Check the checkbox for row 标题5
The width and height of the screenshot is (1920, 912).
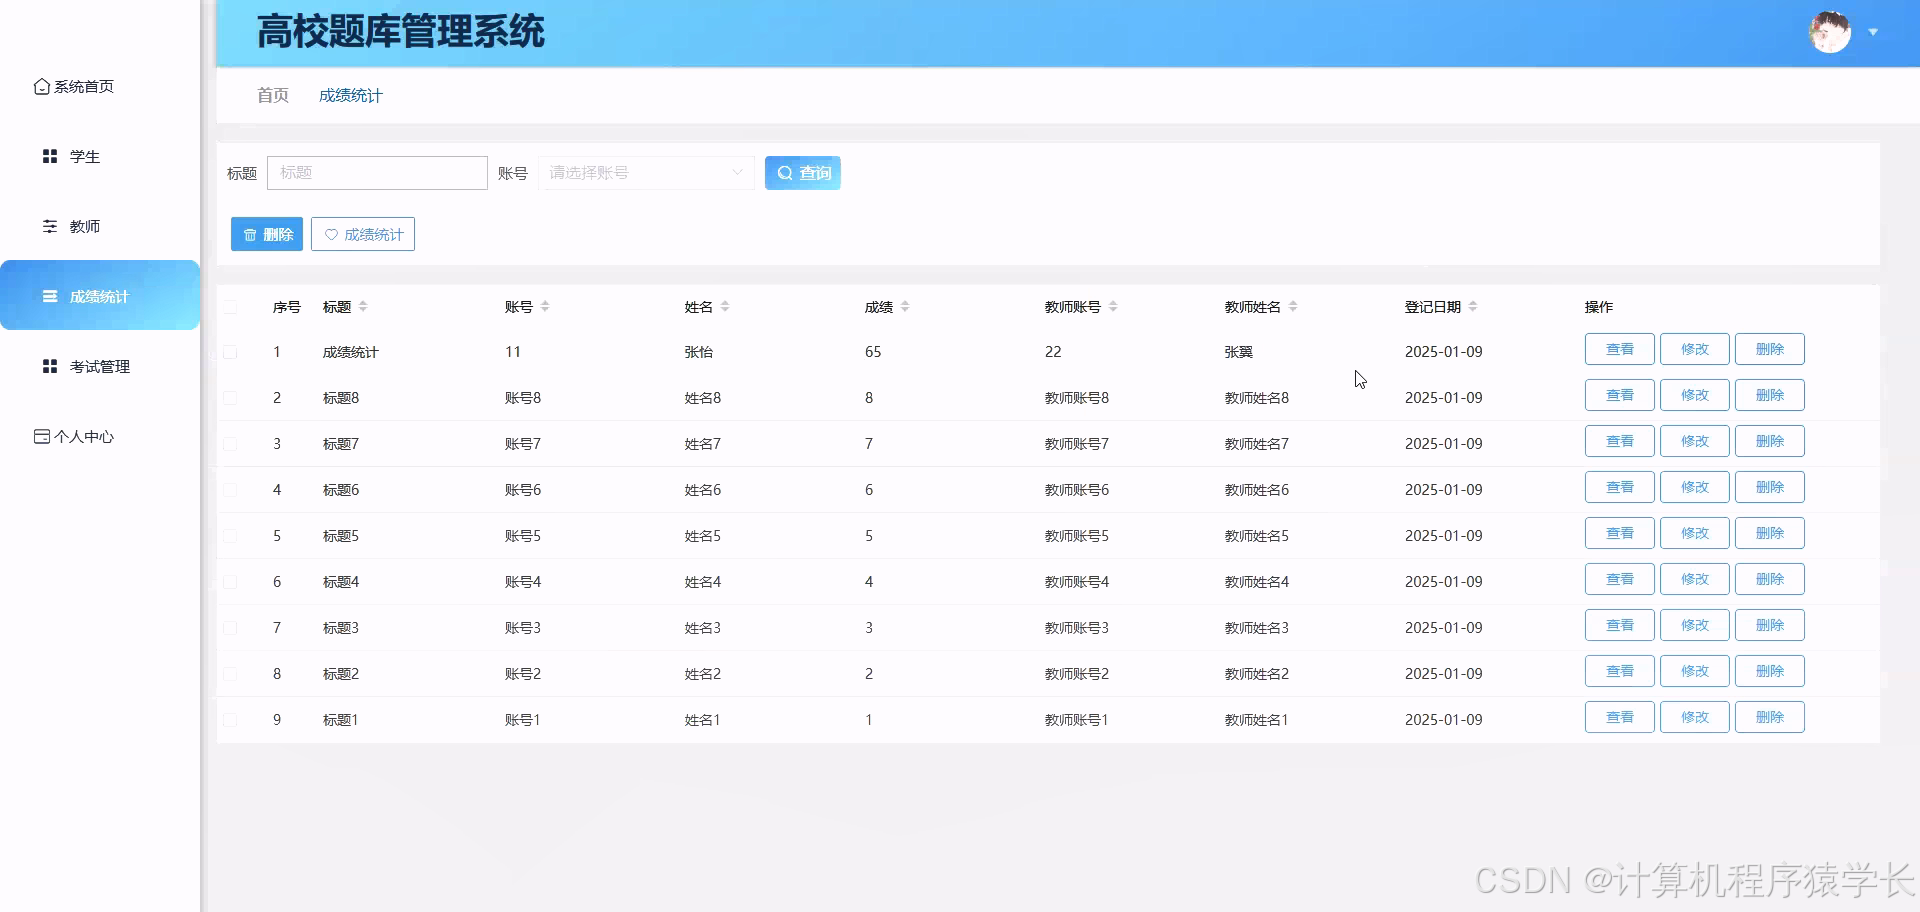(230, 536)
